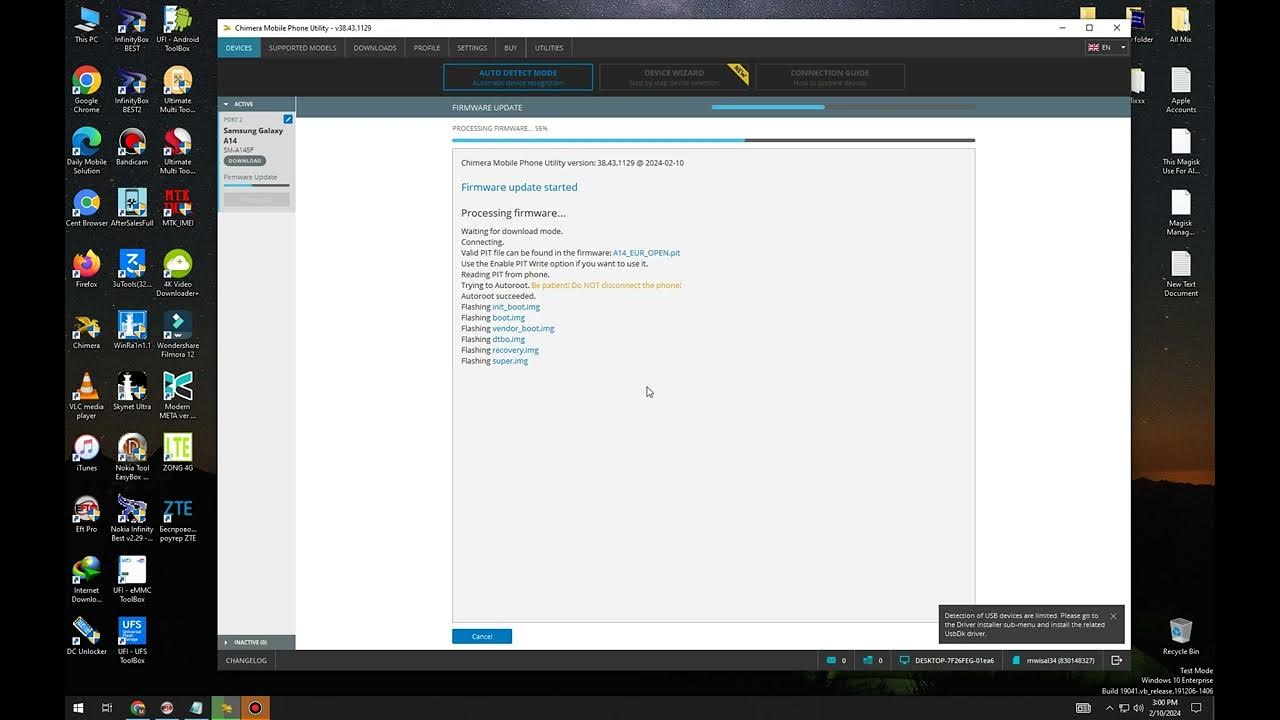The width and height of the screenshot is (1280, 720).
Task: Open the PROFILE tab
Action: [427, 48]
